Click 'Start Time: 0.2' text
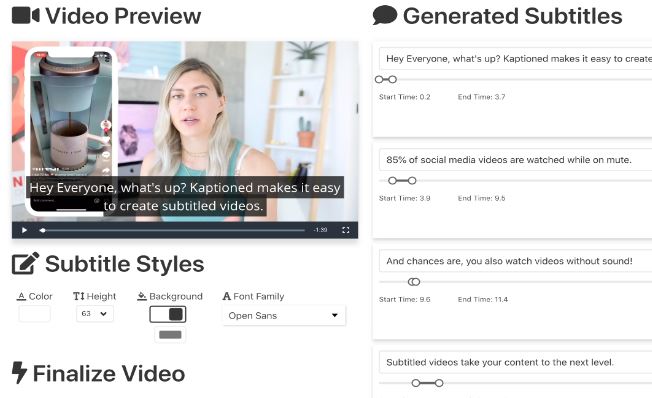 point(405,97)
